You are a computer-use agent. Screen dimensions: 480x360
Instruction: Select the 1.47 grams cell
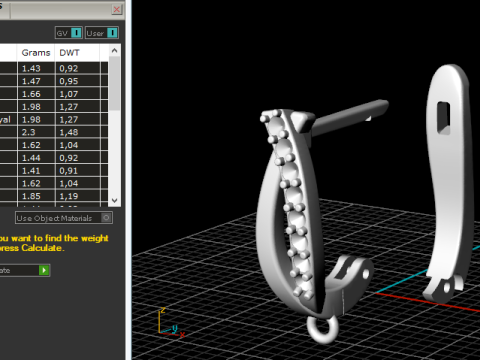point(36,81)
